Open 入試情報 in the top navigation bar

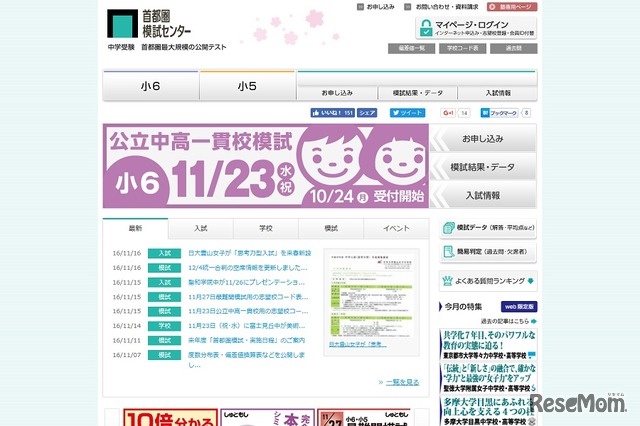pyautogui.click(x=498, y=93)
